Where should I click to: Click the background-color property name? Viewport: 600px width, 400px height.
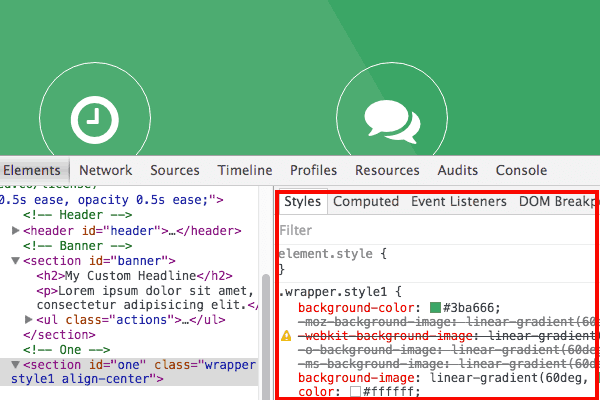pos(356,308)
